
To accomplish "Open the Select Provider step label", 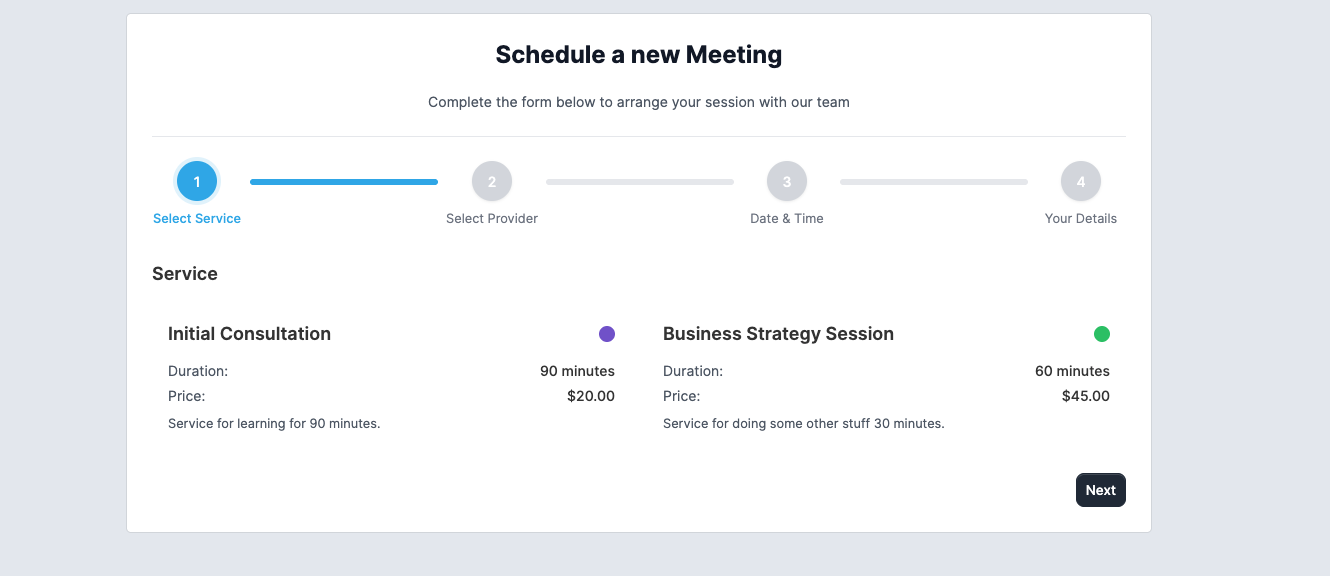I will (492, 218).
